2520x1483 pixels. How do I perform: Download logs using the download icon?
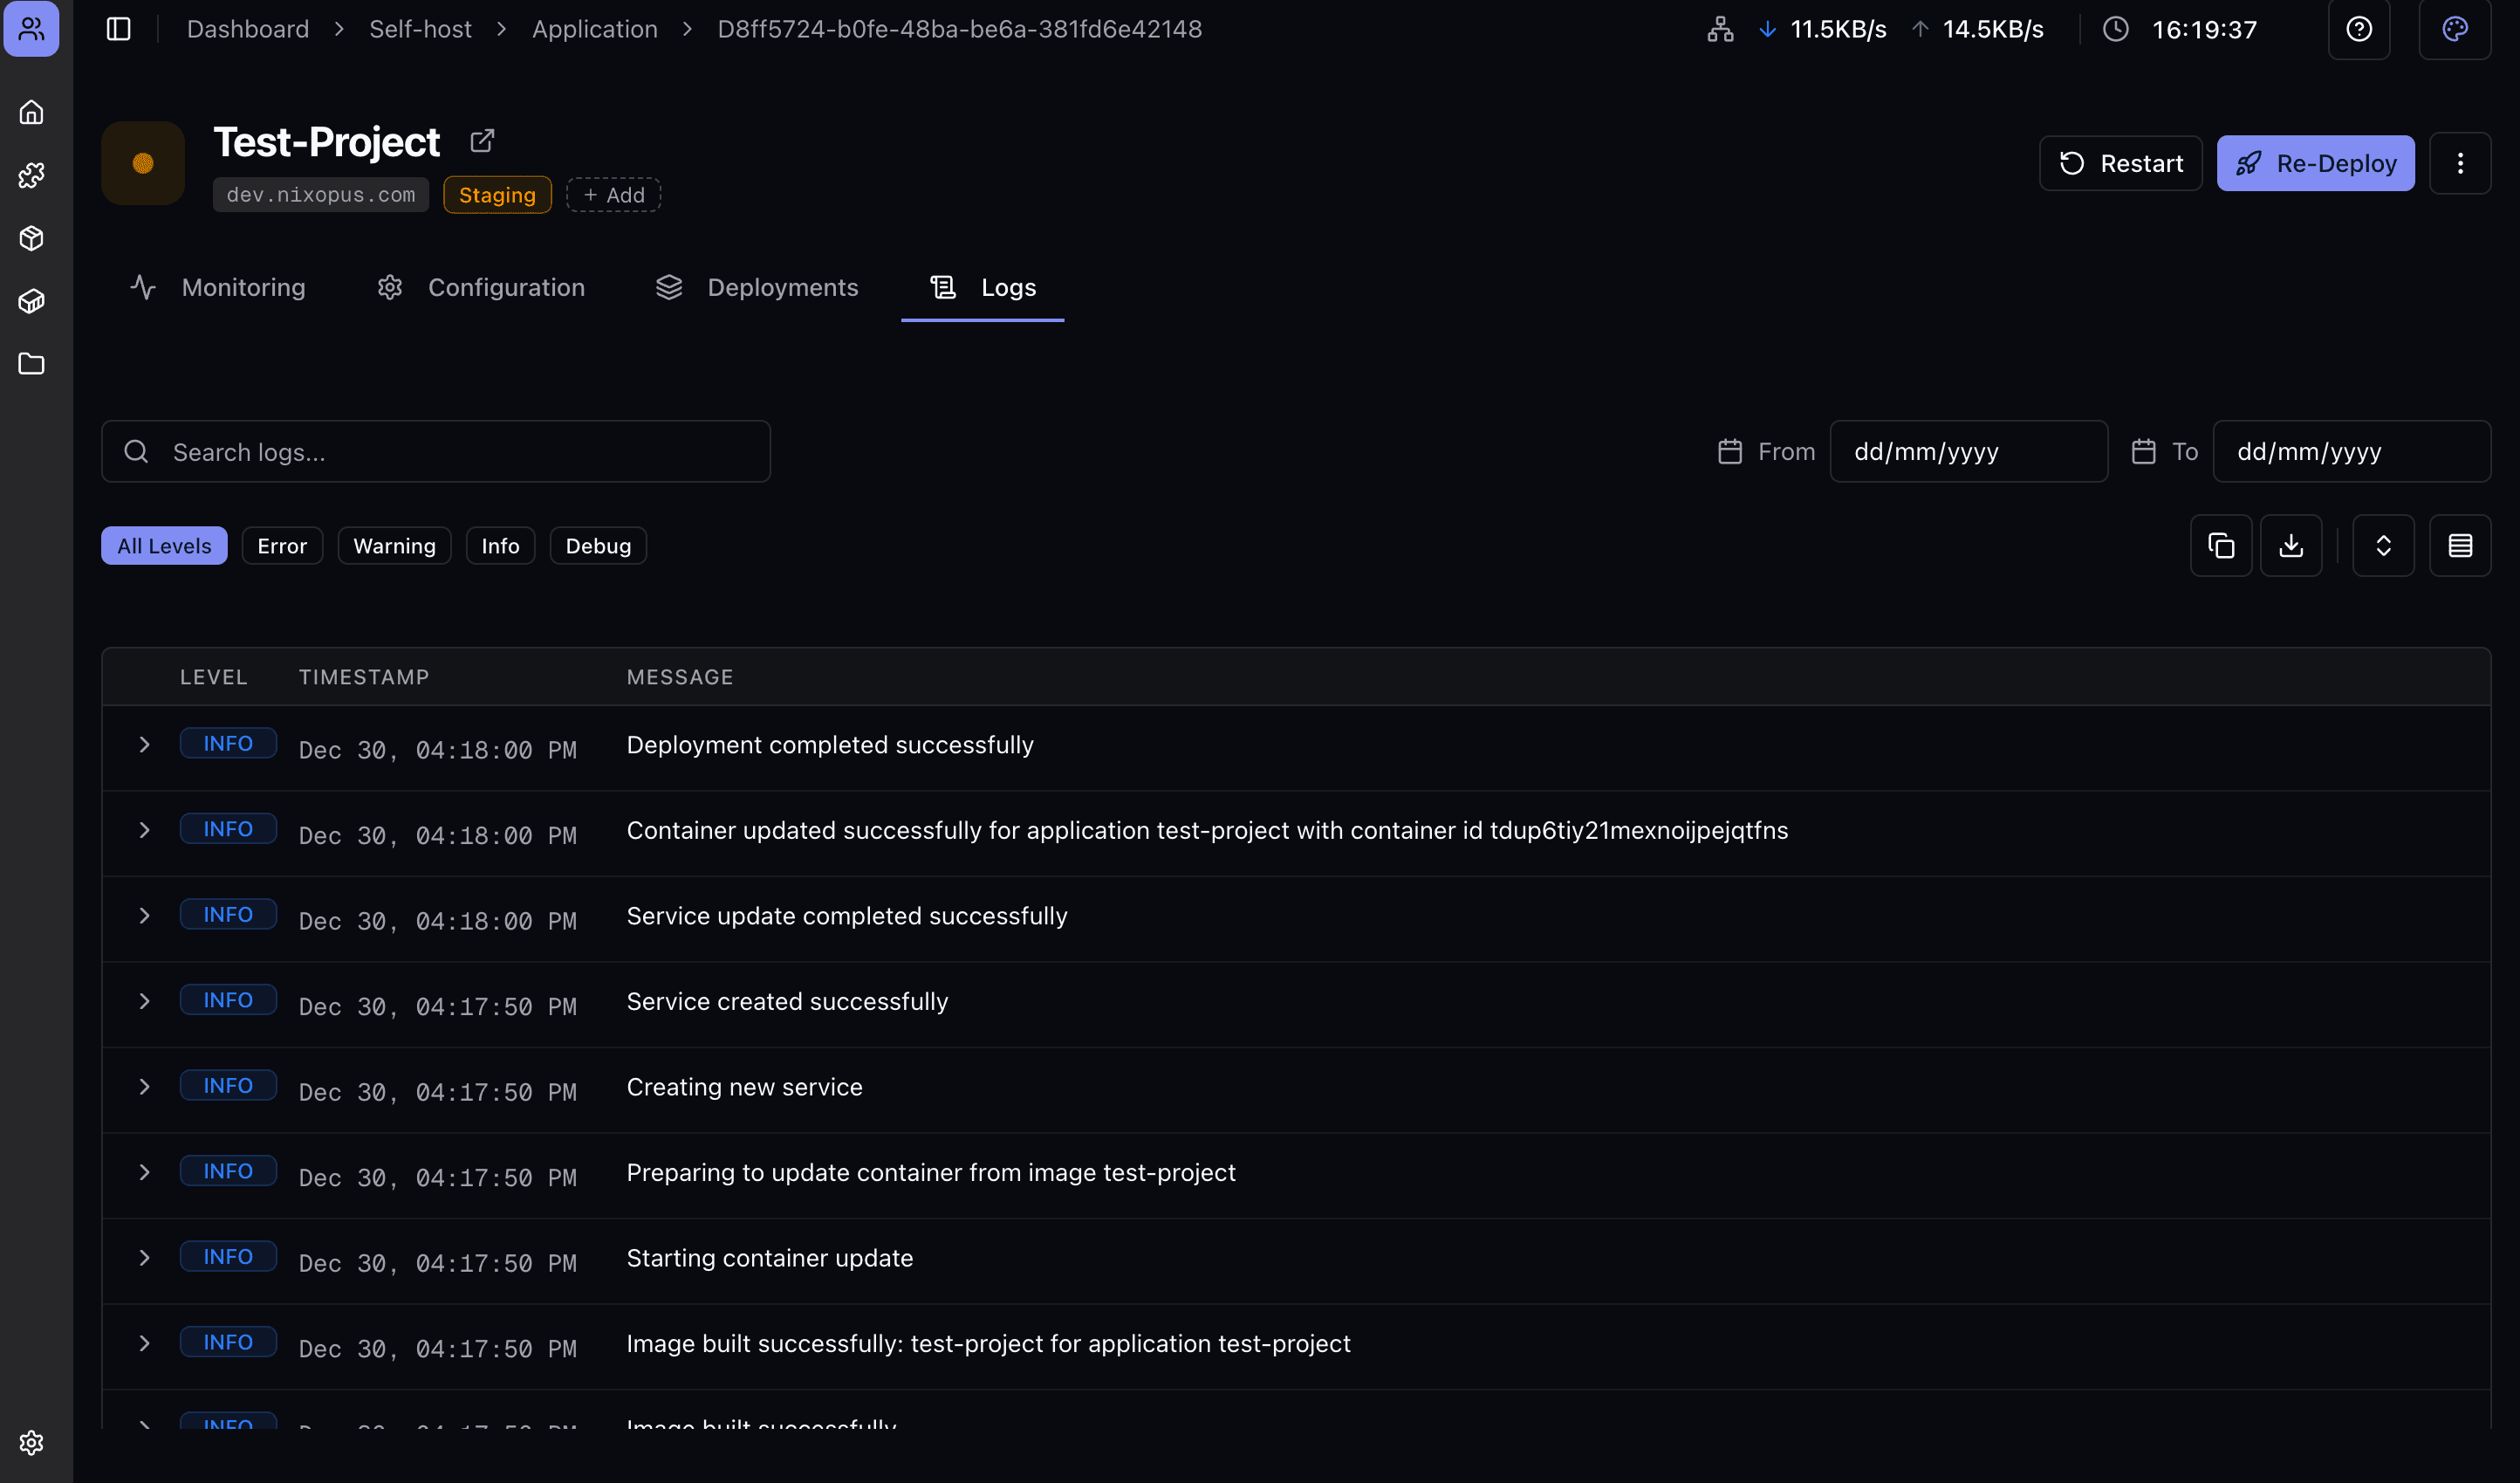[x=2291, y=545]
